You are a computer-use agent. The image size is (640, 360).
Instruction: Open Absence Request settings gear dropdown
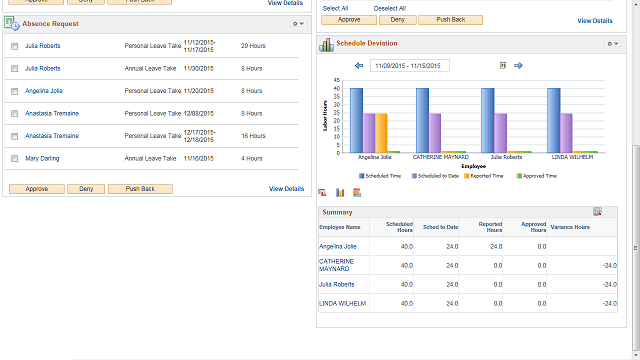coord(298,24)
